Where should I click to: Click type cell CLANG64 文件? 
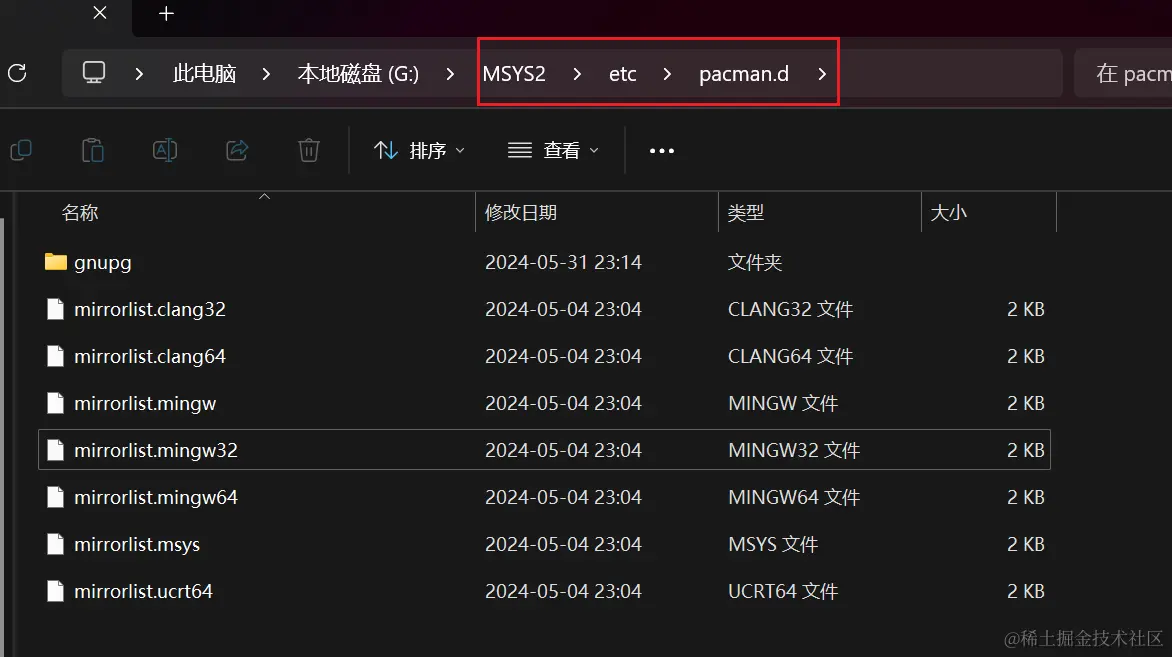(790, 356)
